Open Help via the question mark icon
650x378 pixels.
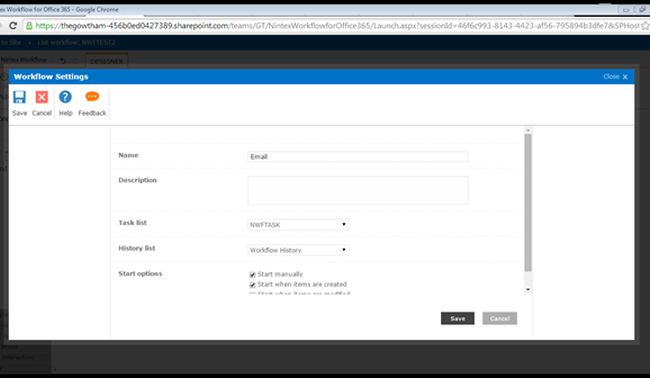coord(65,97)
